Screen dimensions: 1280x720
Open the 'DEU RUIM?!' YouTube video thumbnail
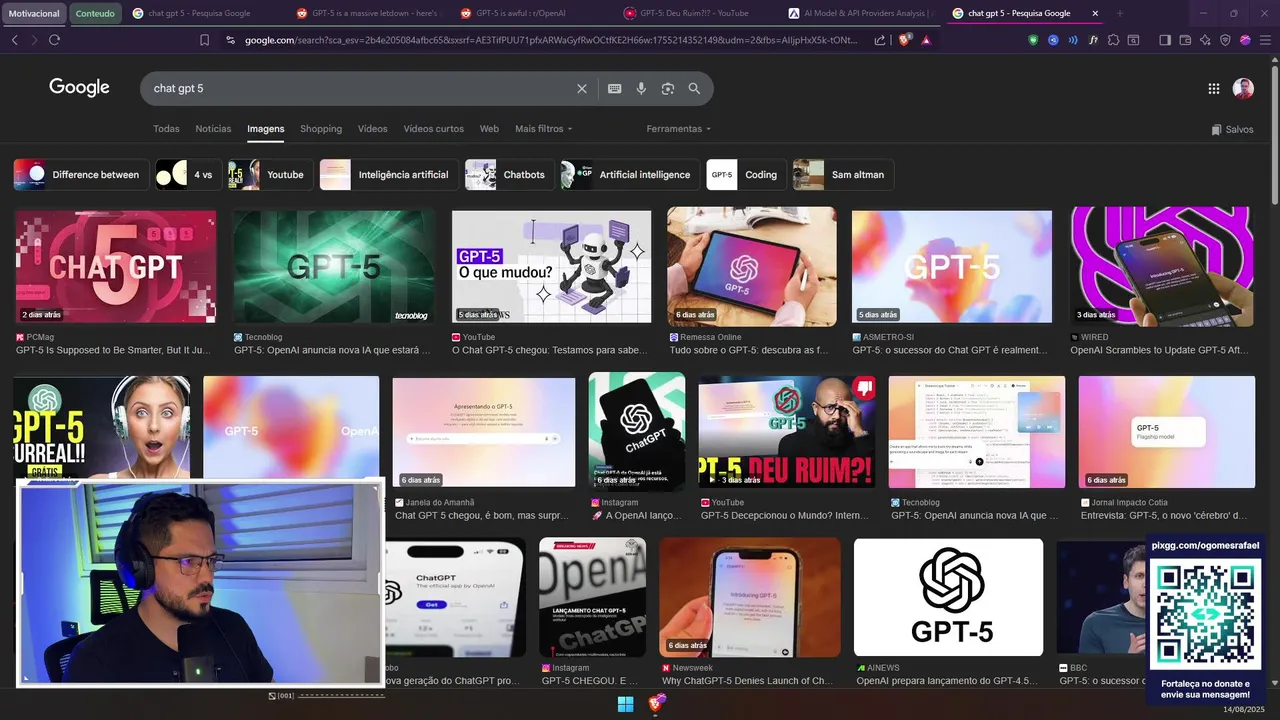coord(787,431)
